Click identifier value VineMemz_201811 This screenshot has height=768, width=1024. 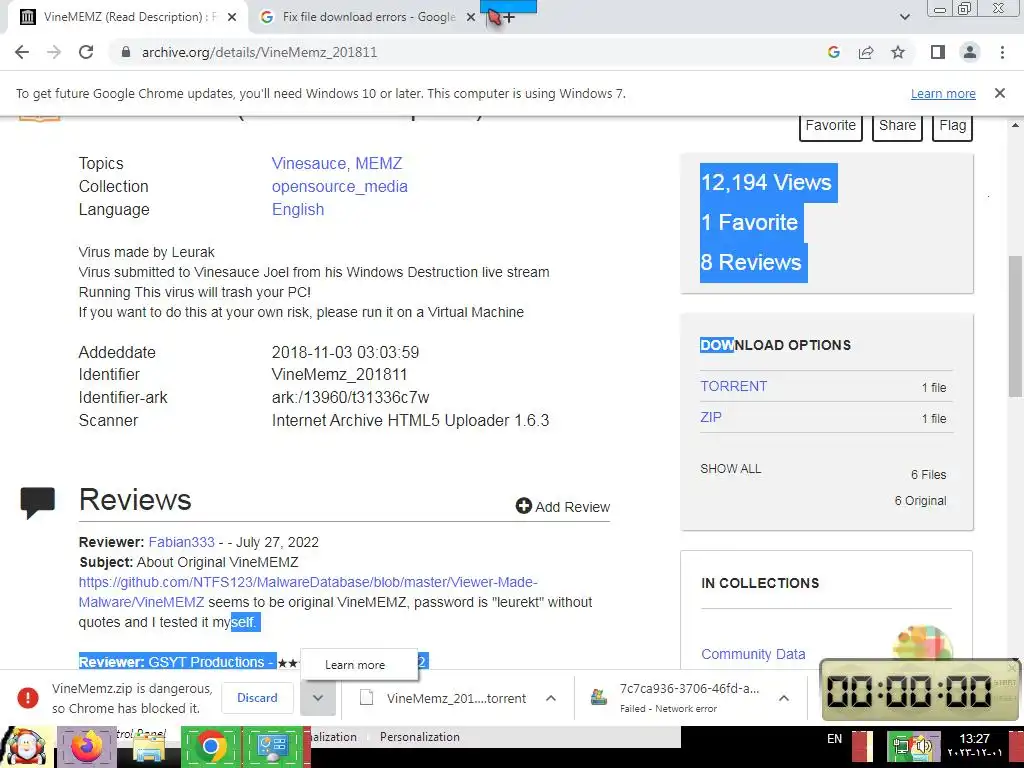click(340, 374)
